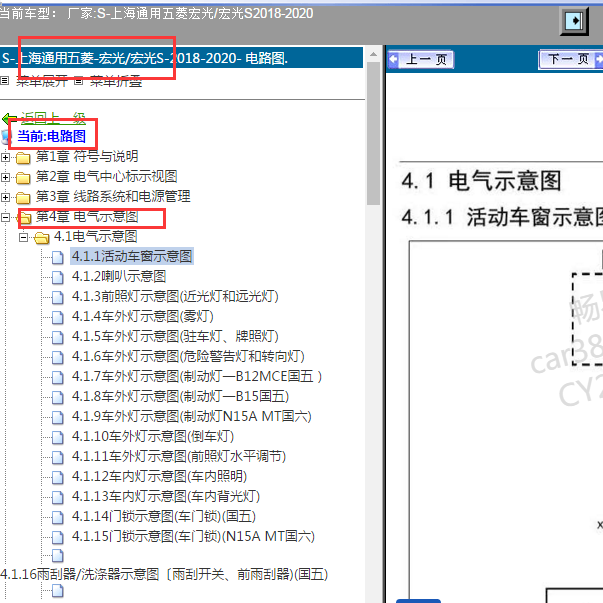Open 4.1.14门锁示意图(车门锁)(国五)

[164, 516]
